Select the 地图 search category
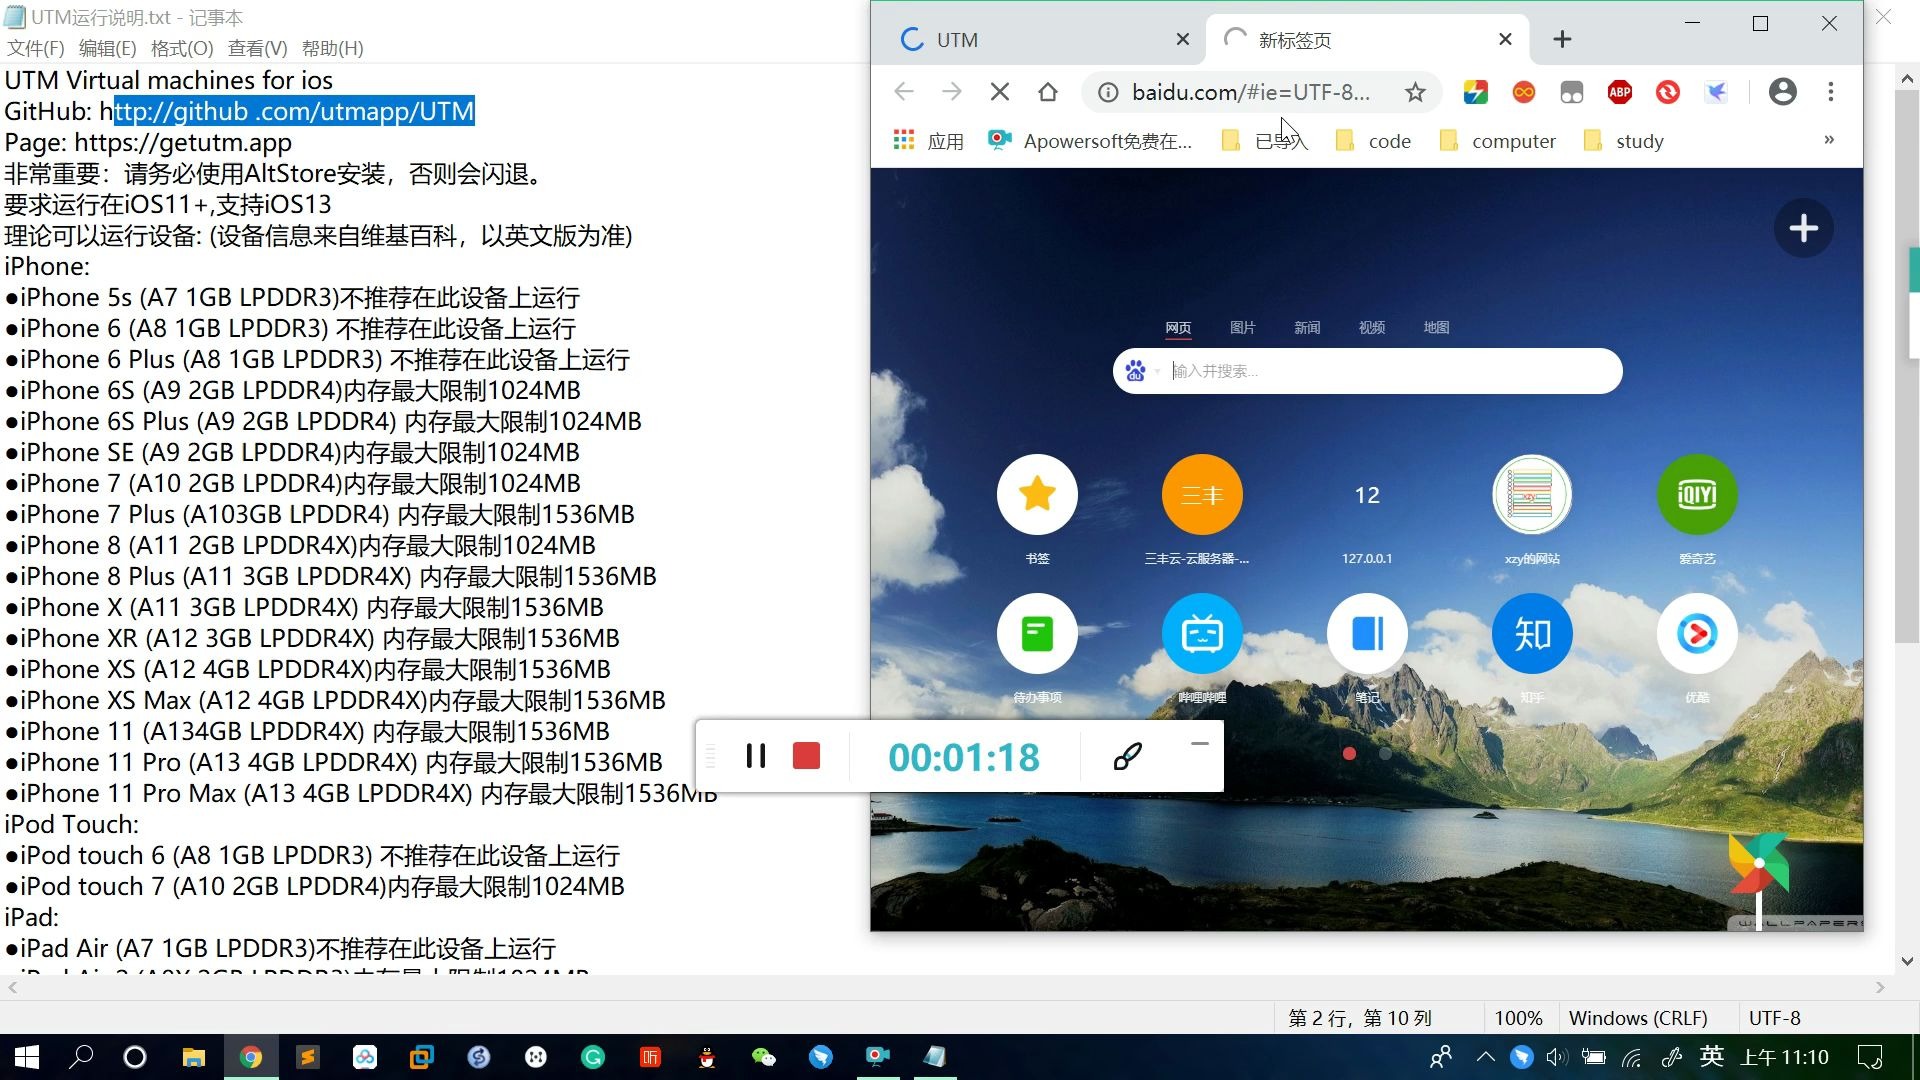The width and height of the screenshot is (1920, 1080). click(1436, 328)
